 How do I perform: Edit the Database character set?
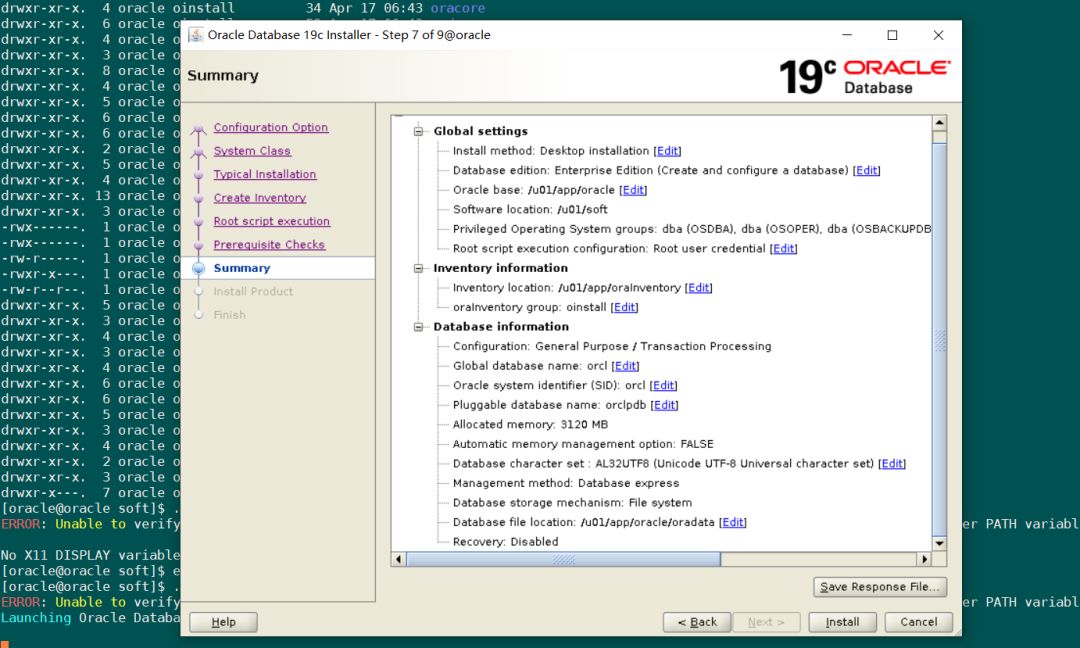point(892,463)
